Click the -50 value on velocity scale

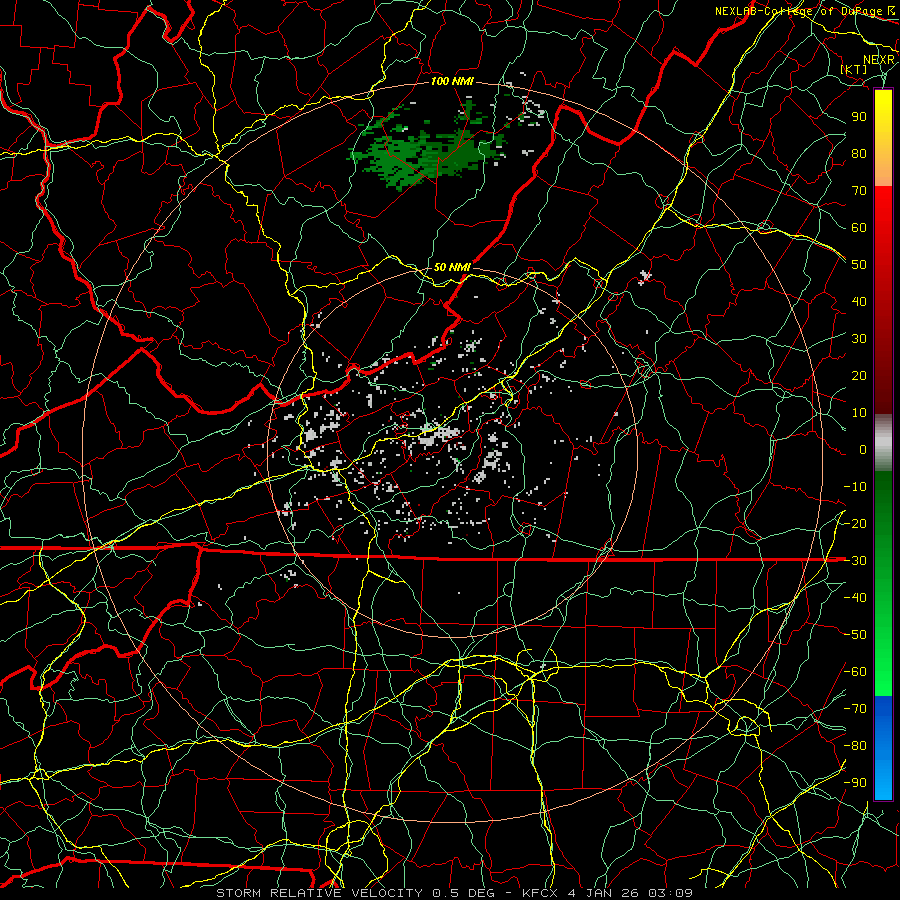point(855,635)
